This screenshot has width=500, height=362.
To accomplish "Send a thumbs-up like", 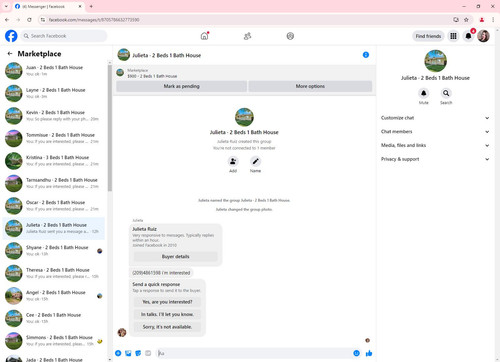I will coord(369,353).
